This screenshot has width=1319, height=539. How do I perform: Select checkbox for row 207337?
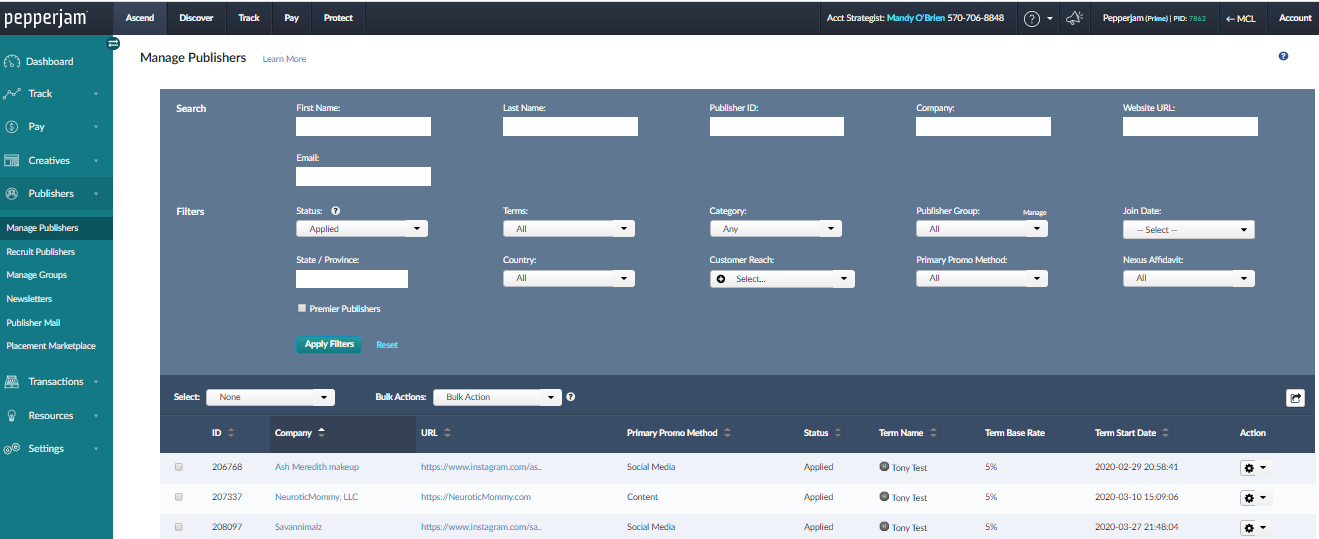(x=179, y=496)
